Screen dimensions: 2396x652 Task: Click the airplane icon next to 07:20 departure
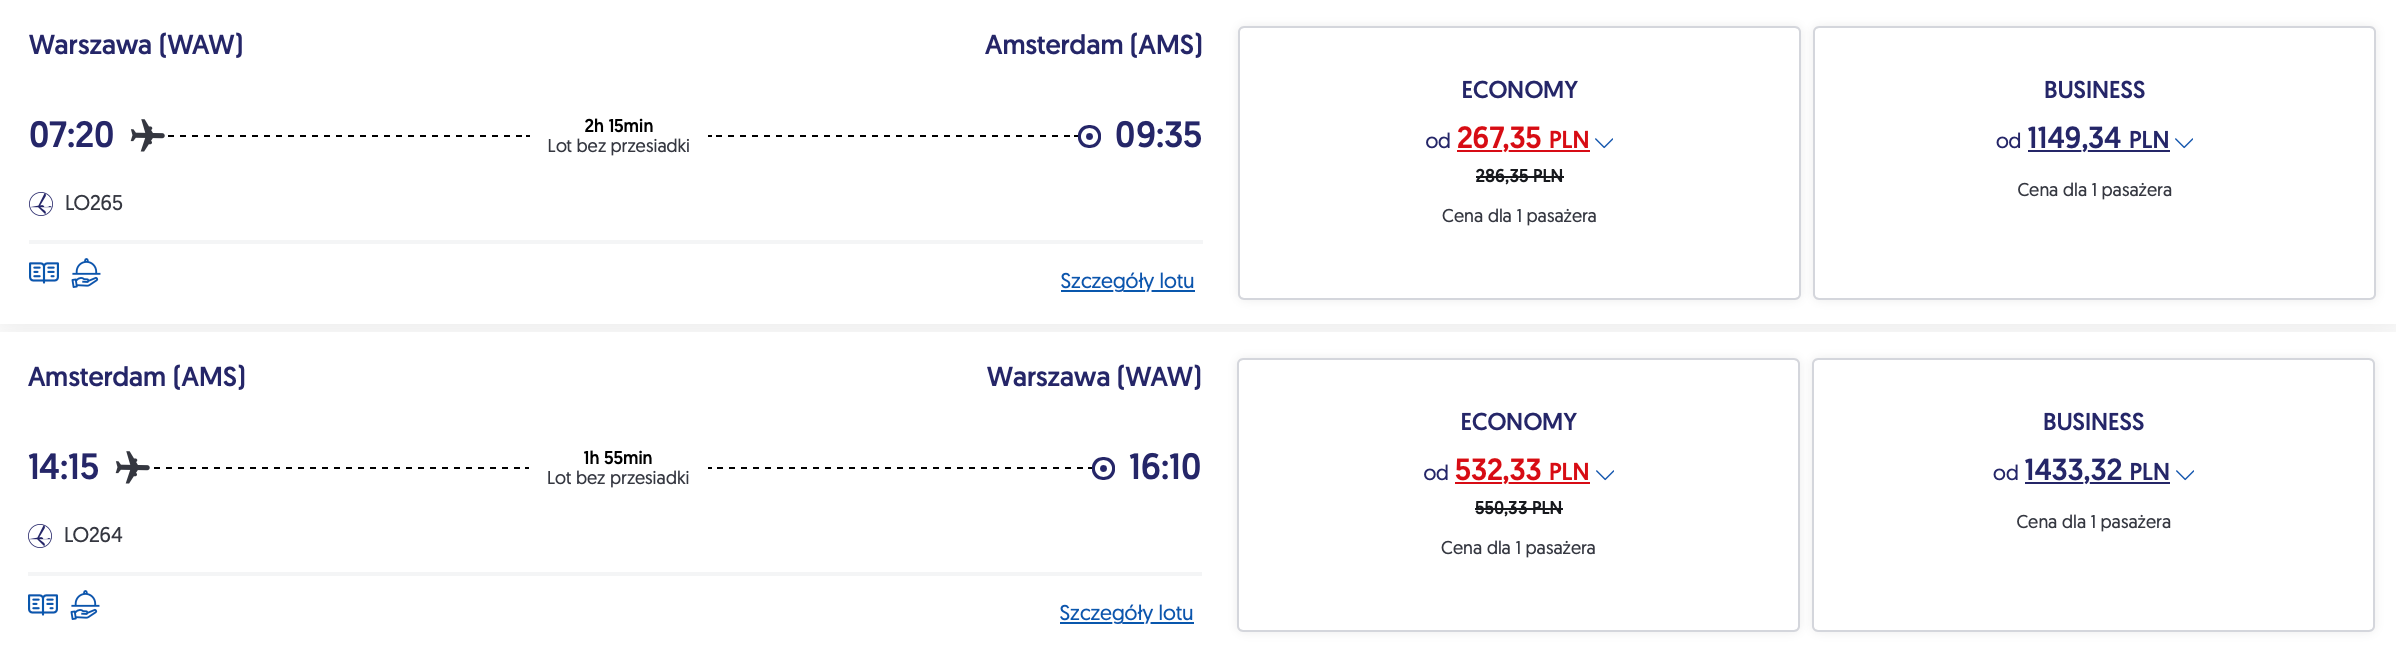coord(147,135)
